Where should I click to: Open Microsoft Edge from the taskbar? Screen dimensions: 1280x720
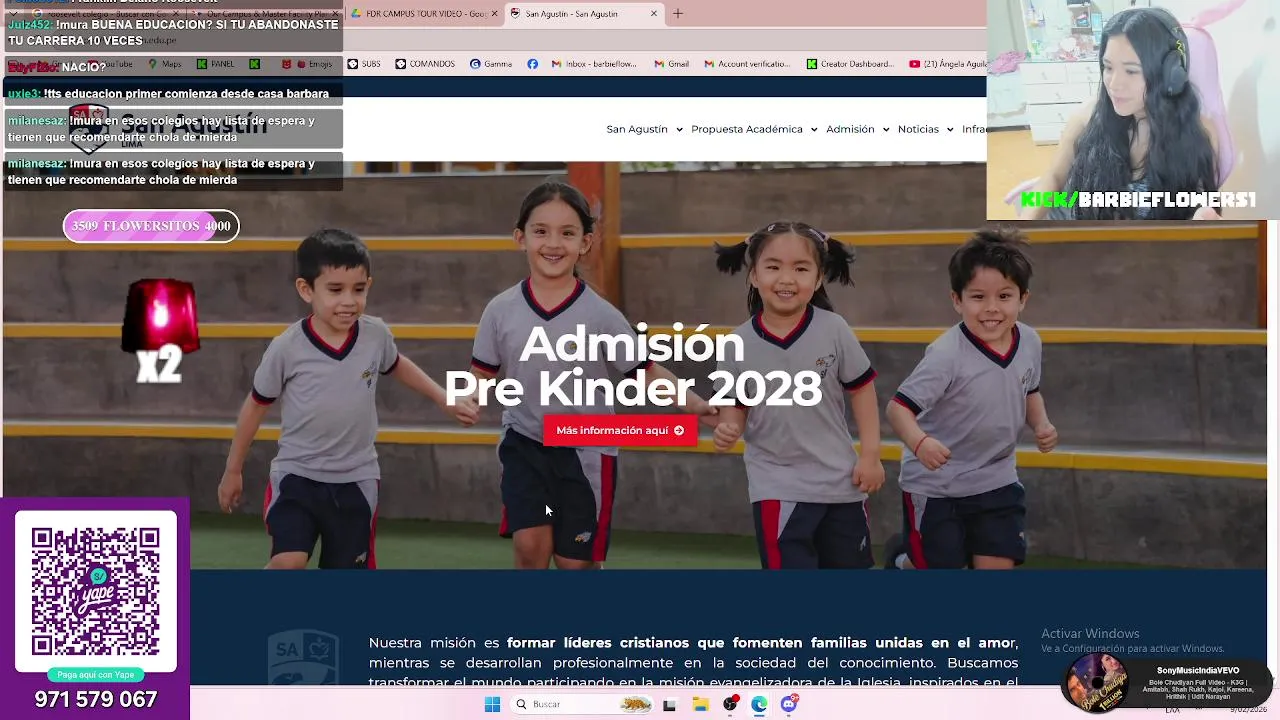(759, 704)
